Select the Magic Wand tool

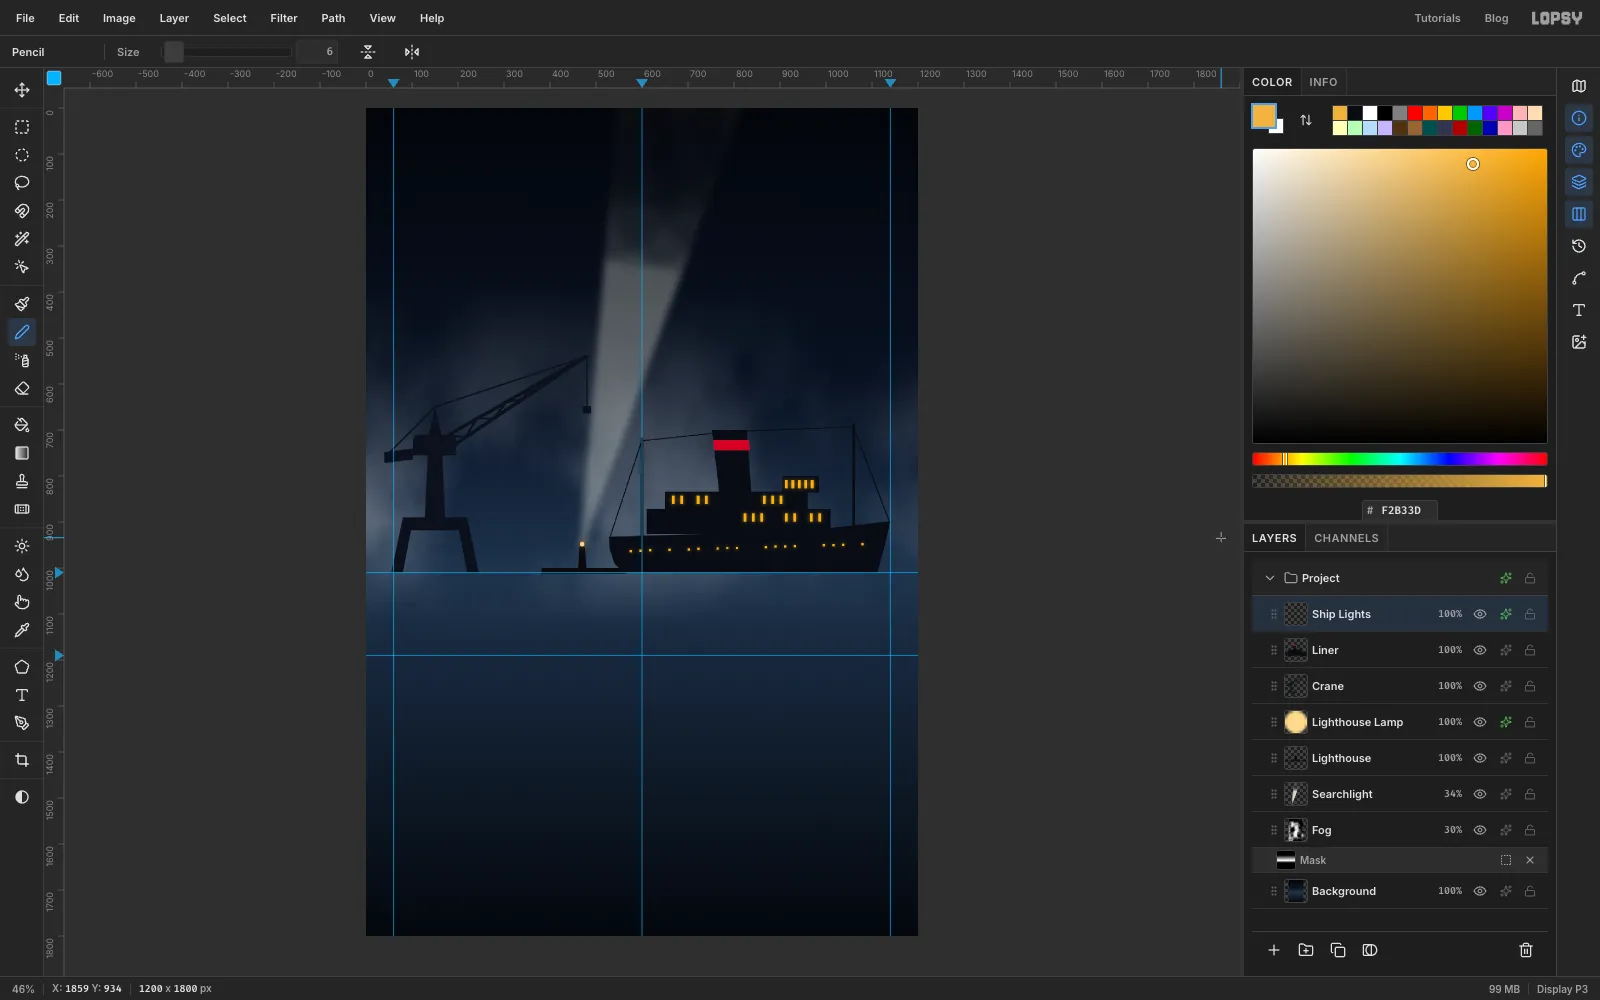22,239
